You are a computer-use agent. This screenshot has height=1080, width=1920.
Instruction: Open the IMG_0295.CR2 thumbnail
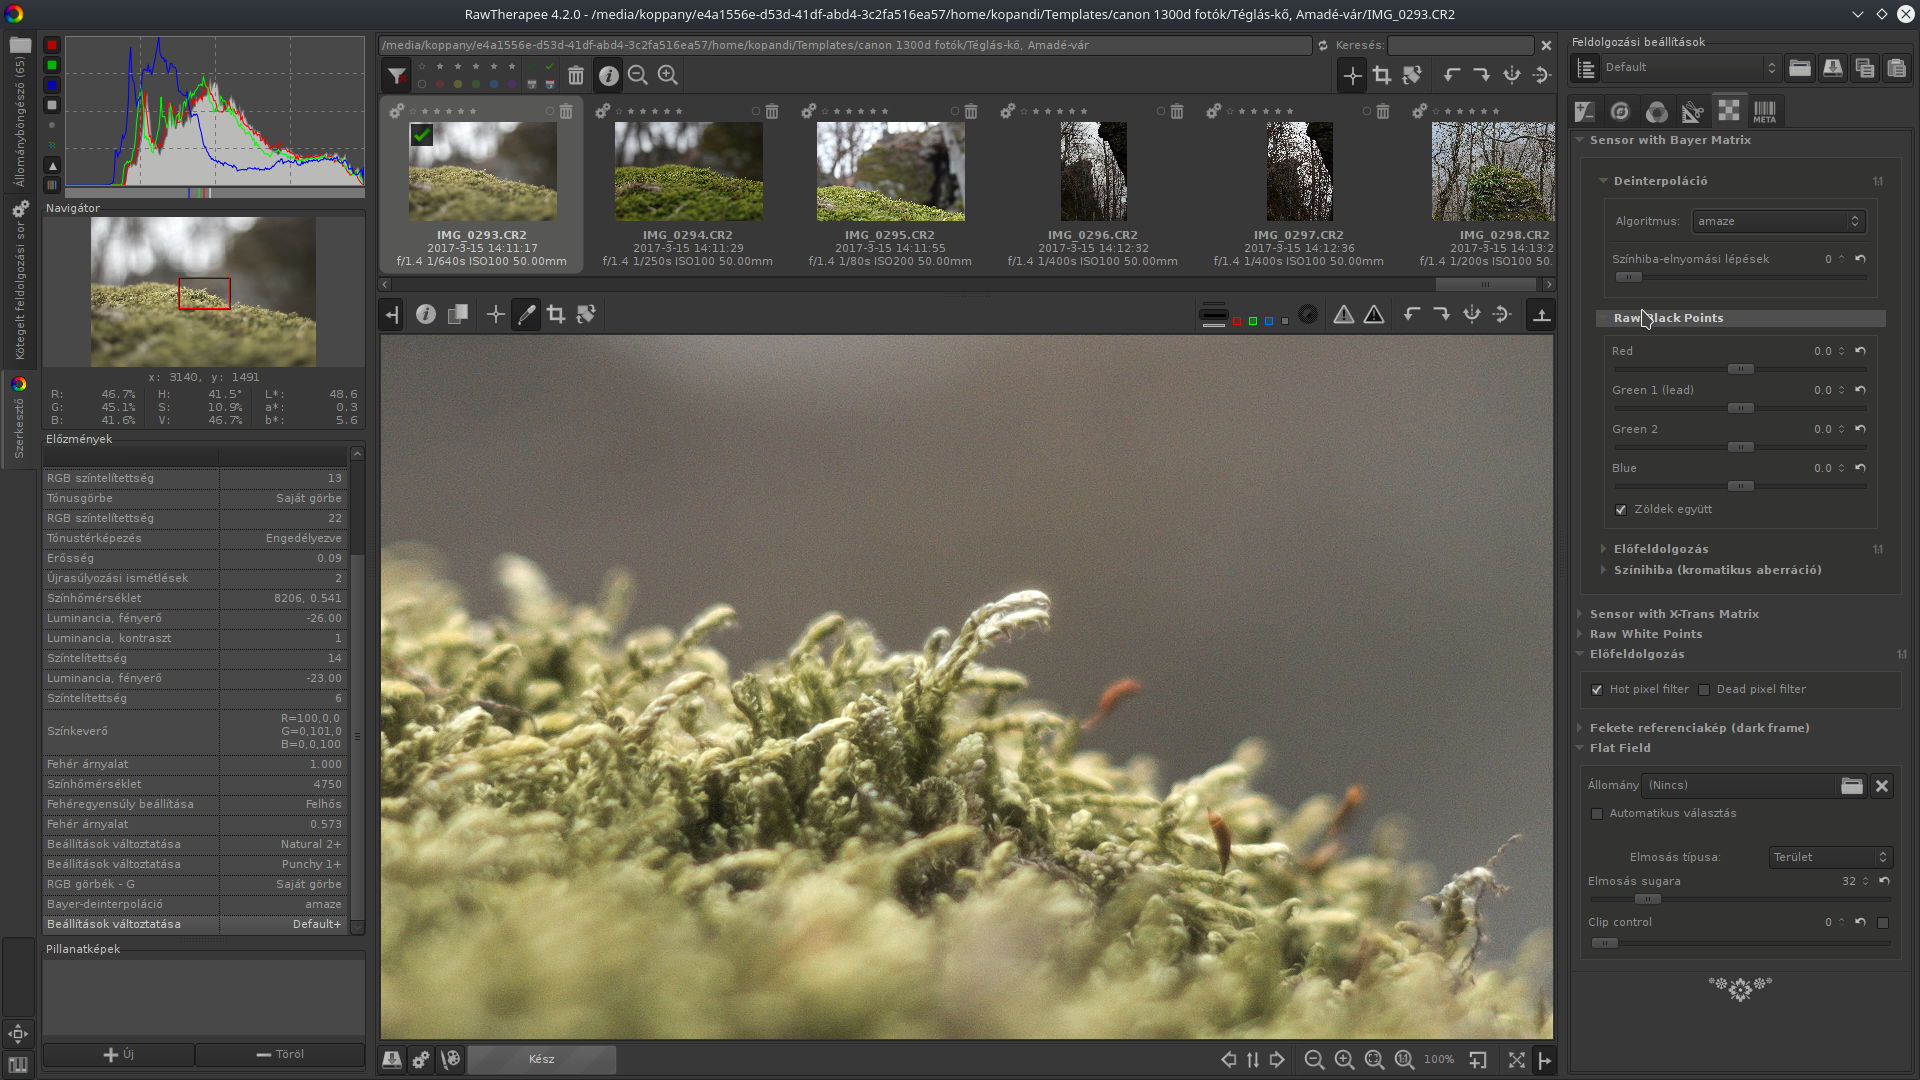click(x=890, y=172)
